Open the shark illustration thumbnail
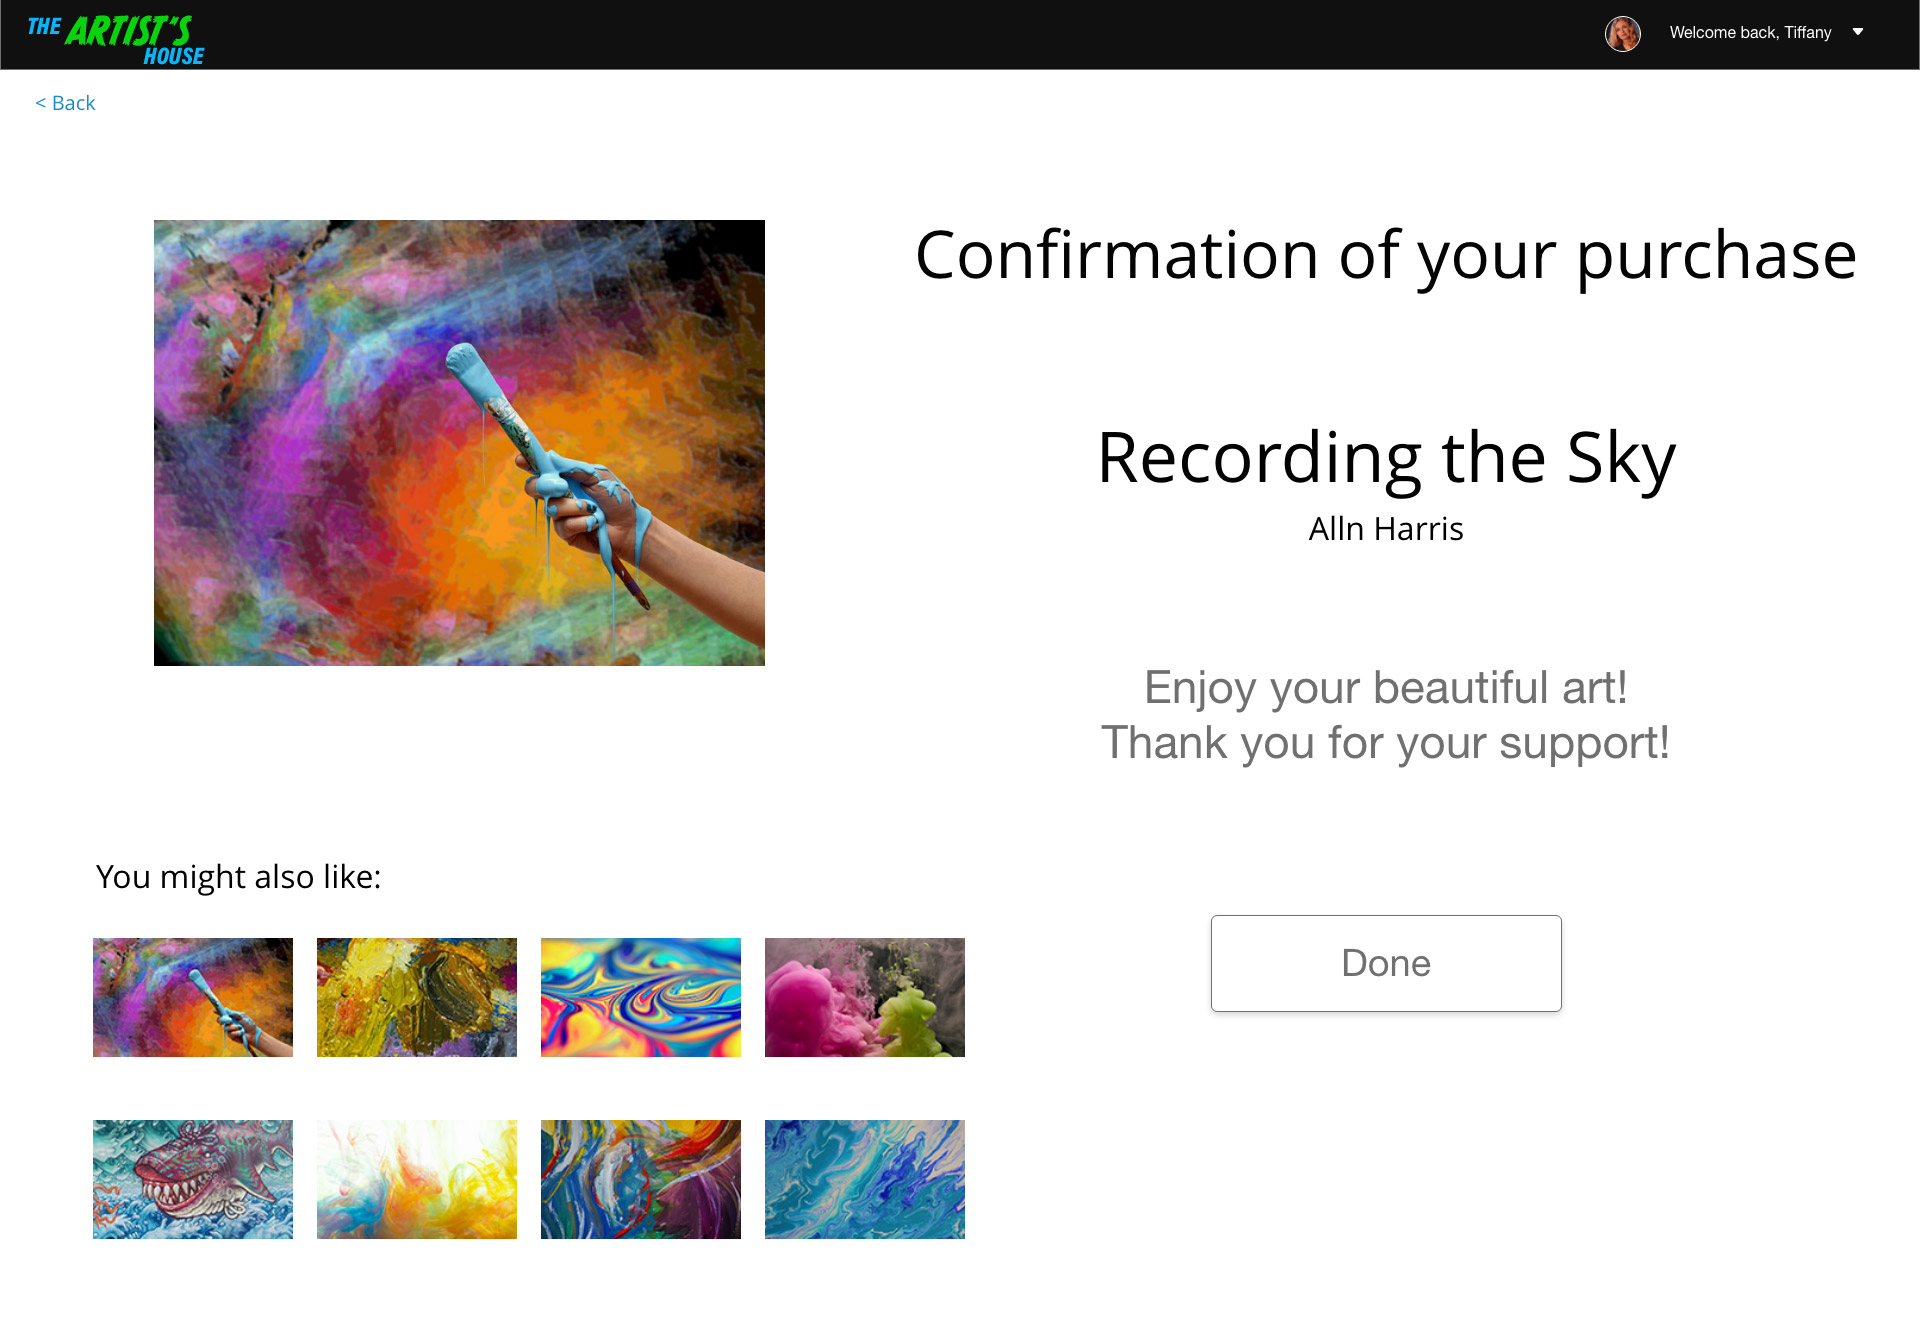 (x=193, y=1179)
